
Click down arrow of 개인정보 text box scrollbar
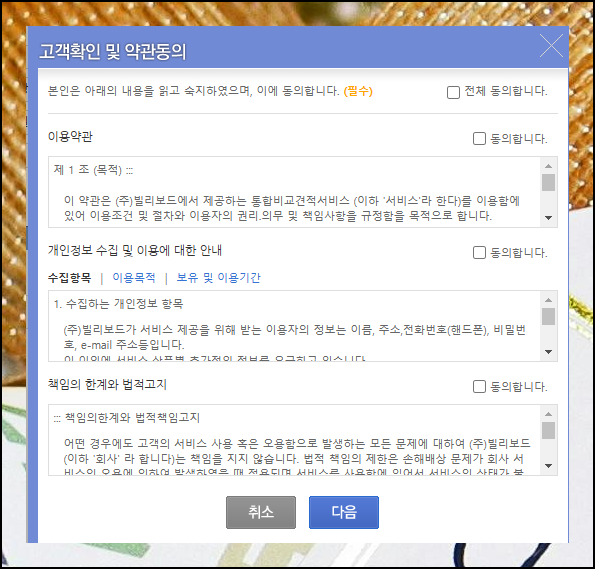(548, 352)
